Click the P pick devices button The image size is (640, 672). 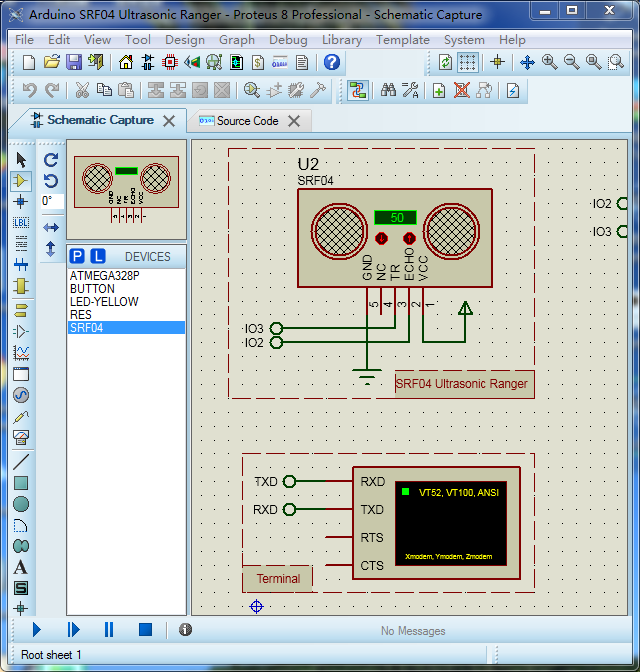click(77, 256)
